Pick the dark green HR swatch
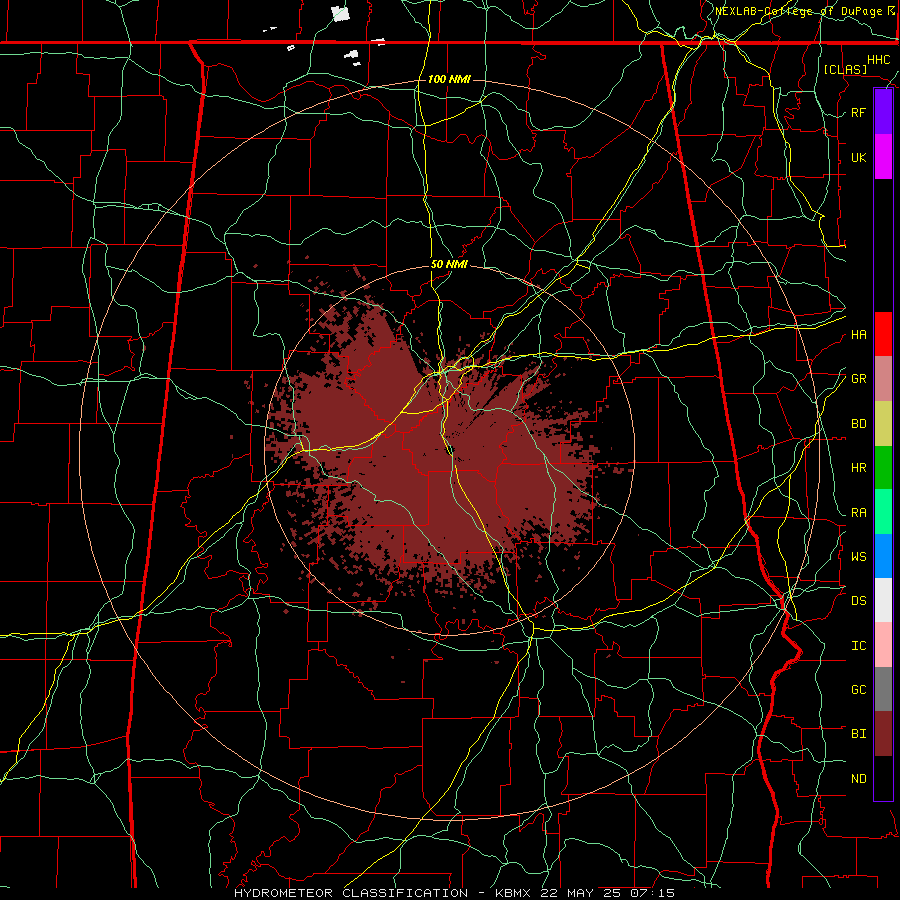900x900 pixels. pyautogui.click(x=883, y=468)
